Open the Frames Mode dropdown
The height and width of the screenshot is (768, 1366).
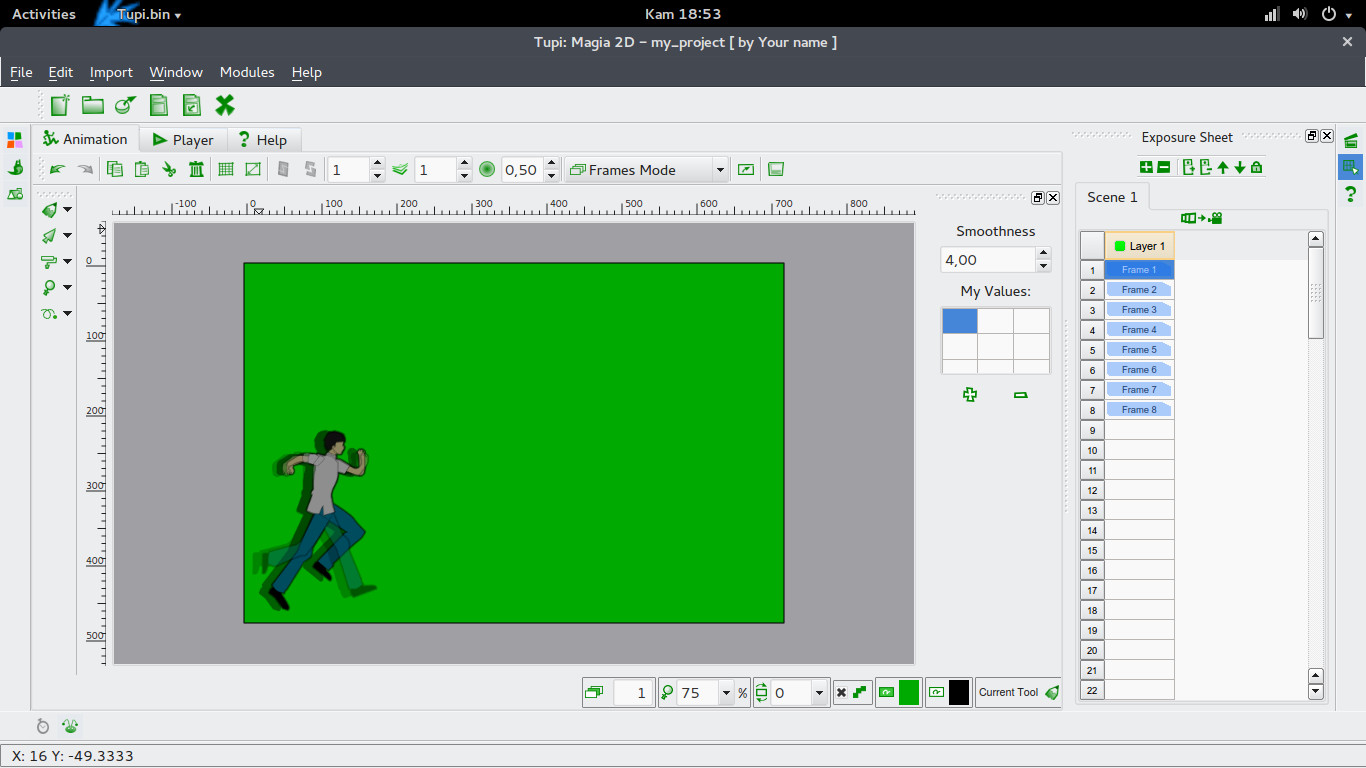pyautogui.click(x=646, y=170)
